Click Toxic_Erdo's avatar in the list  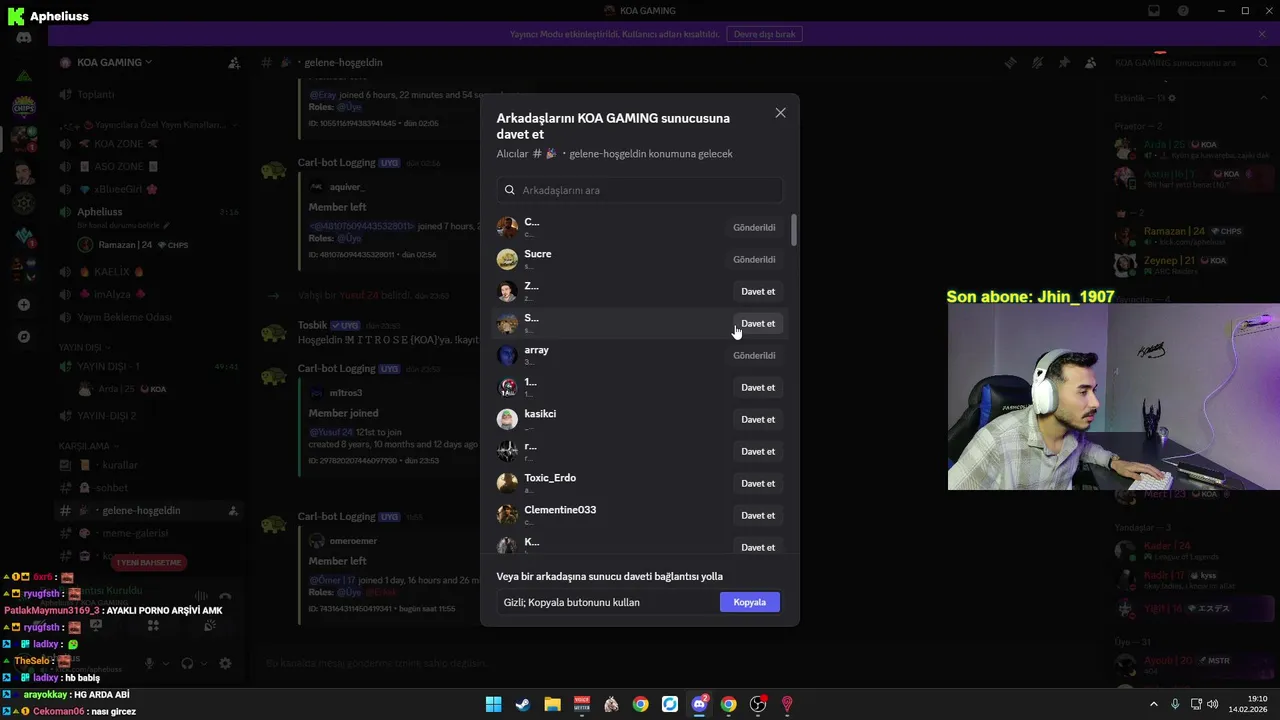pos(508,484)
